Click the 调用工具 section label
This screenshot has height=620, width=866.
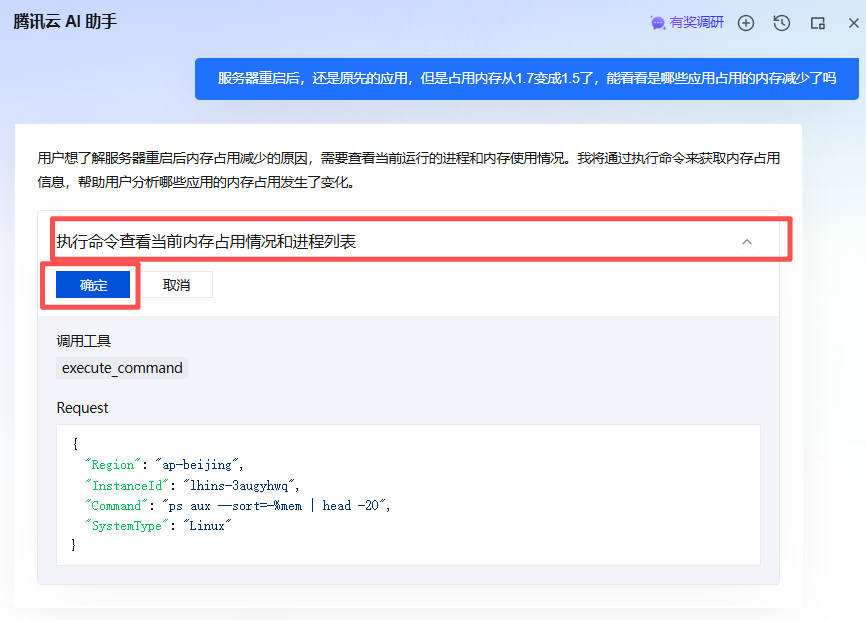click(x=84, y=342)
